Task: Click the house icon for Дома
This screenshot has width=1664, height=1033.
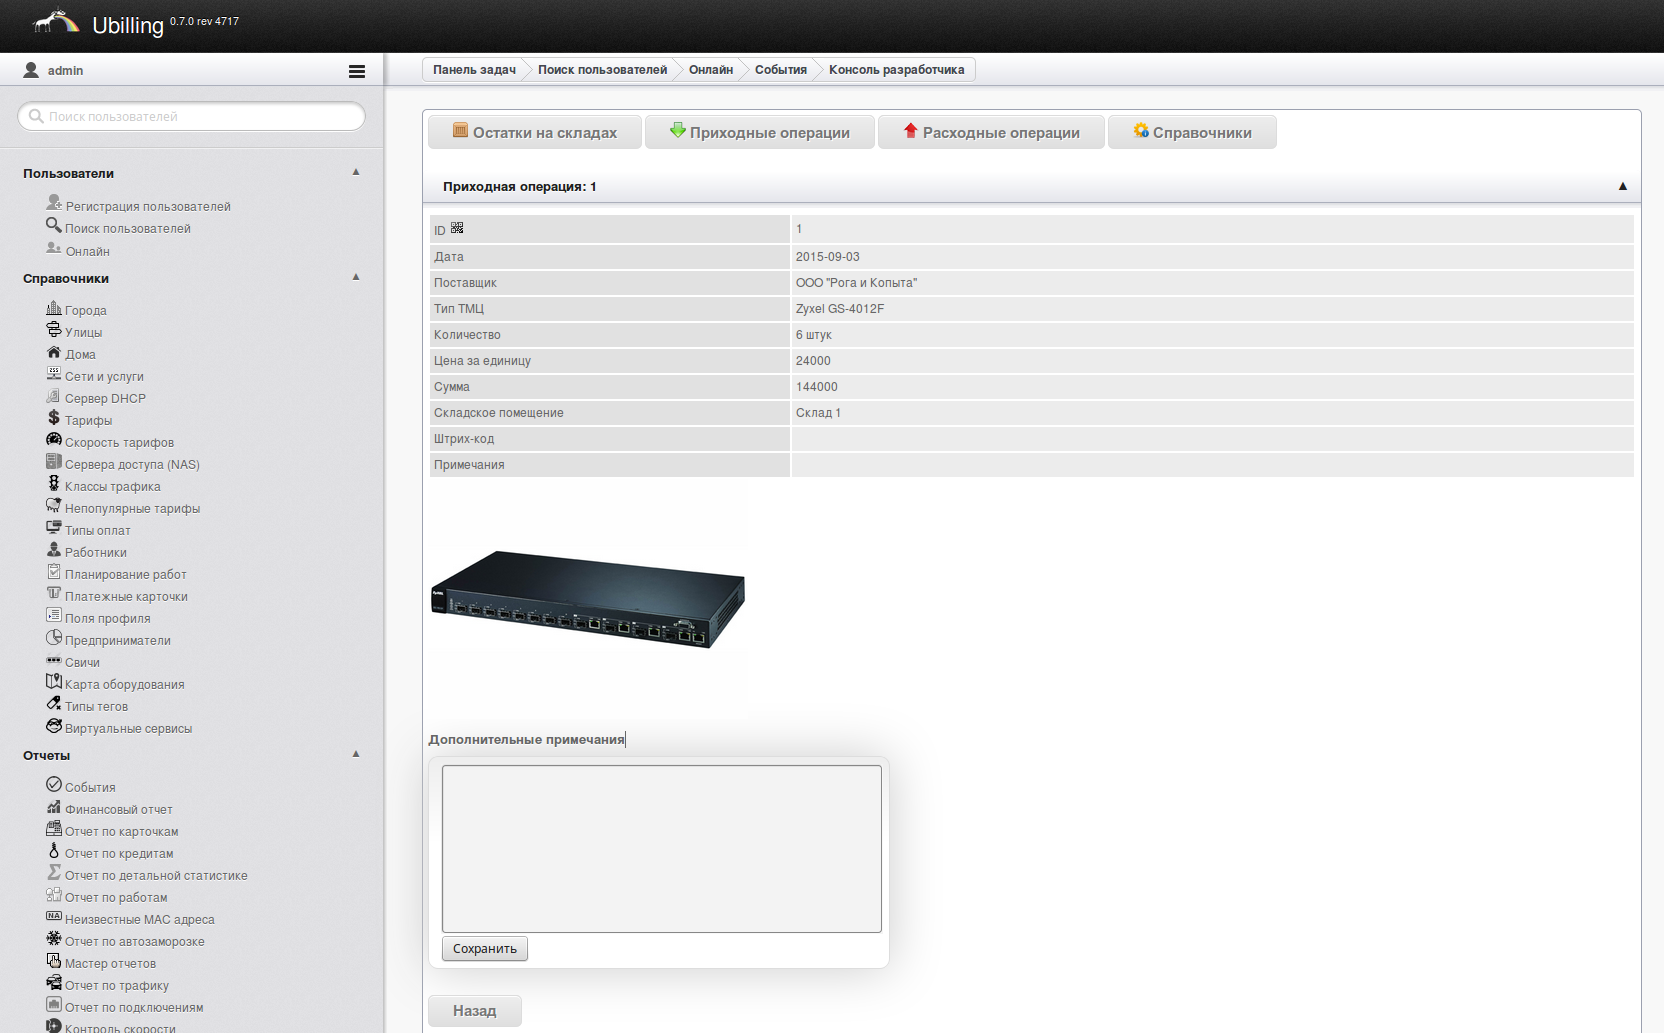Action: 54,352
